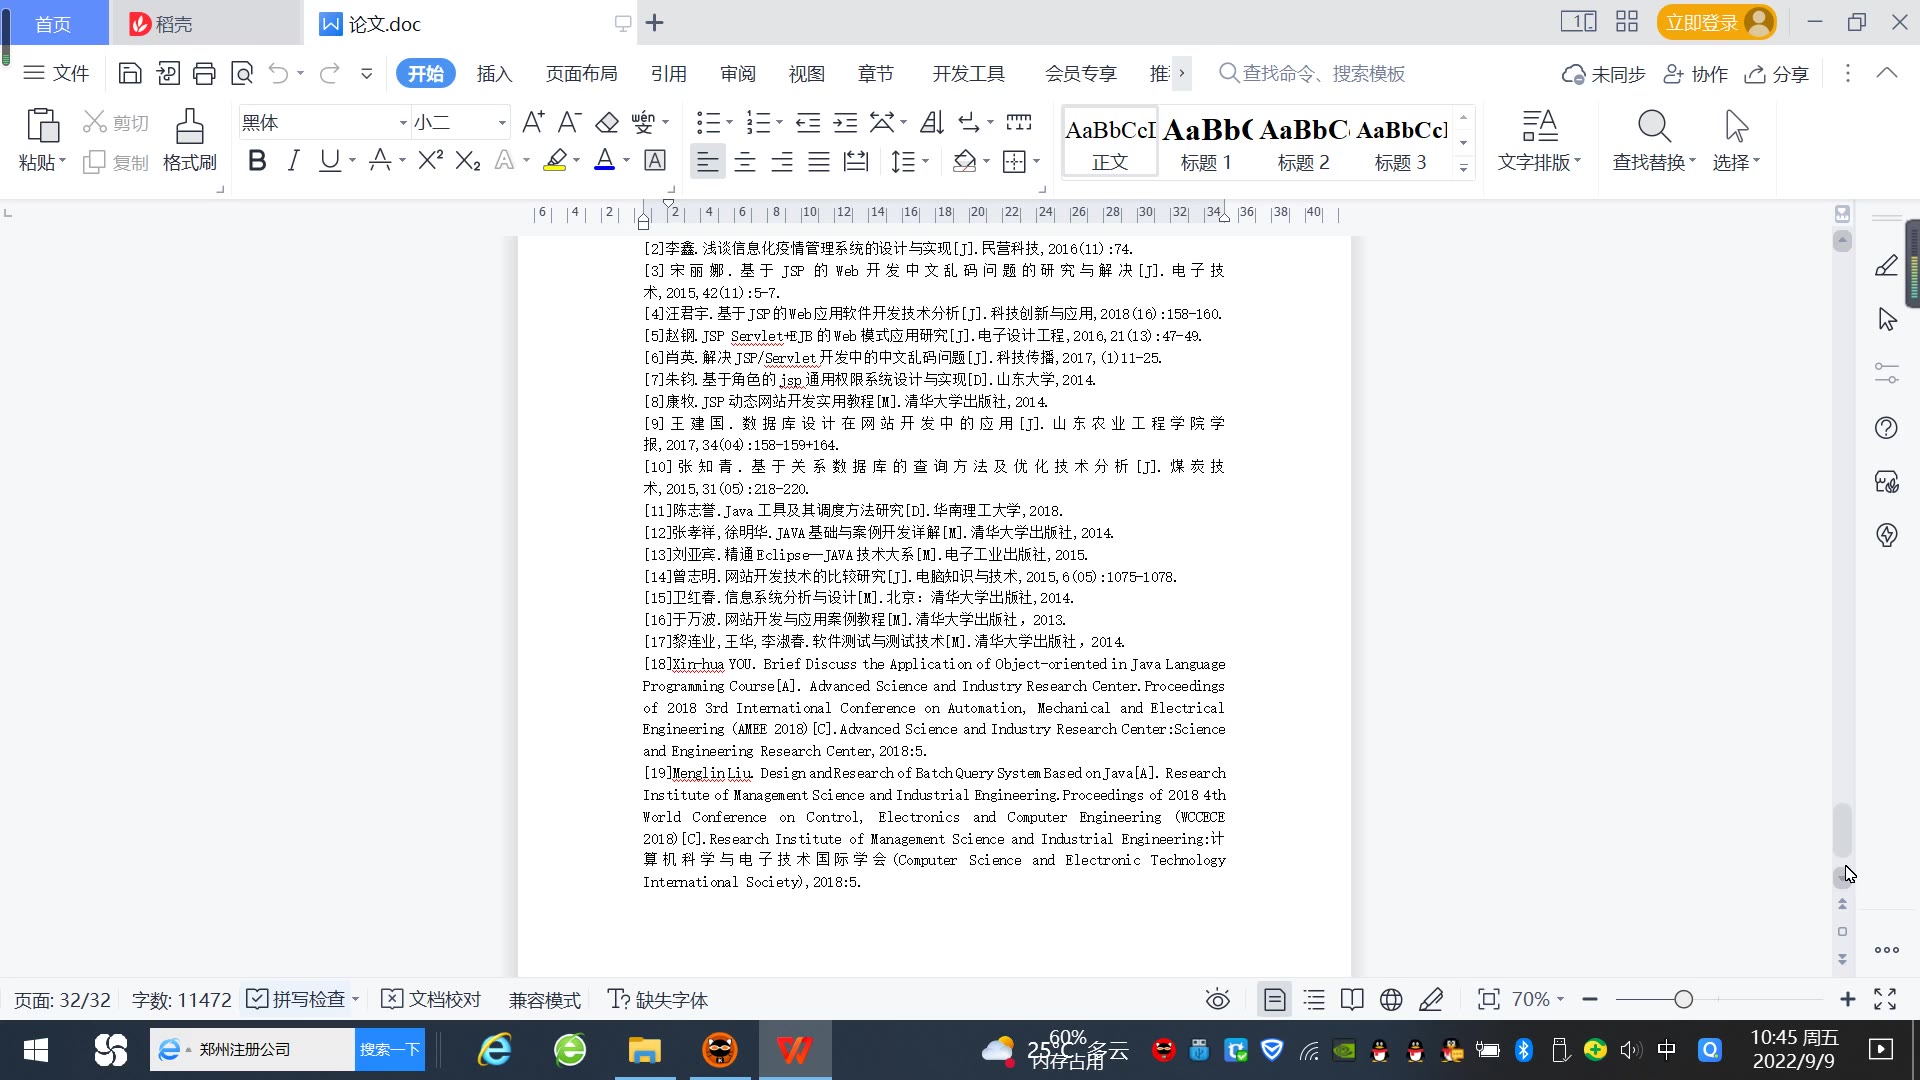
Task: Increase paragraph indent
Action: (846, 122)
